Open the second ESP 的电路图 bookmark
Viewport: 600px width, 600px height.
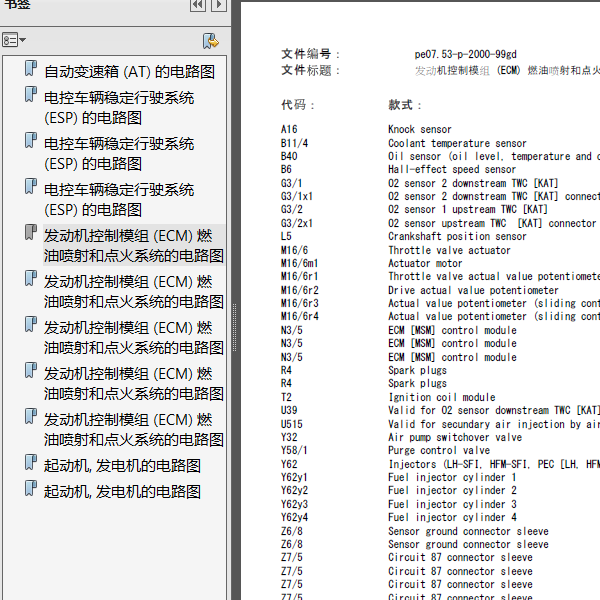coord(119,154)
